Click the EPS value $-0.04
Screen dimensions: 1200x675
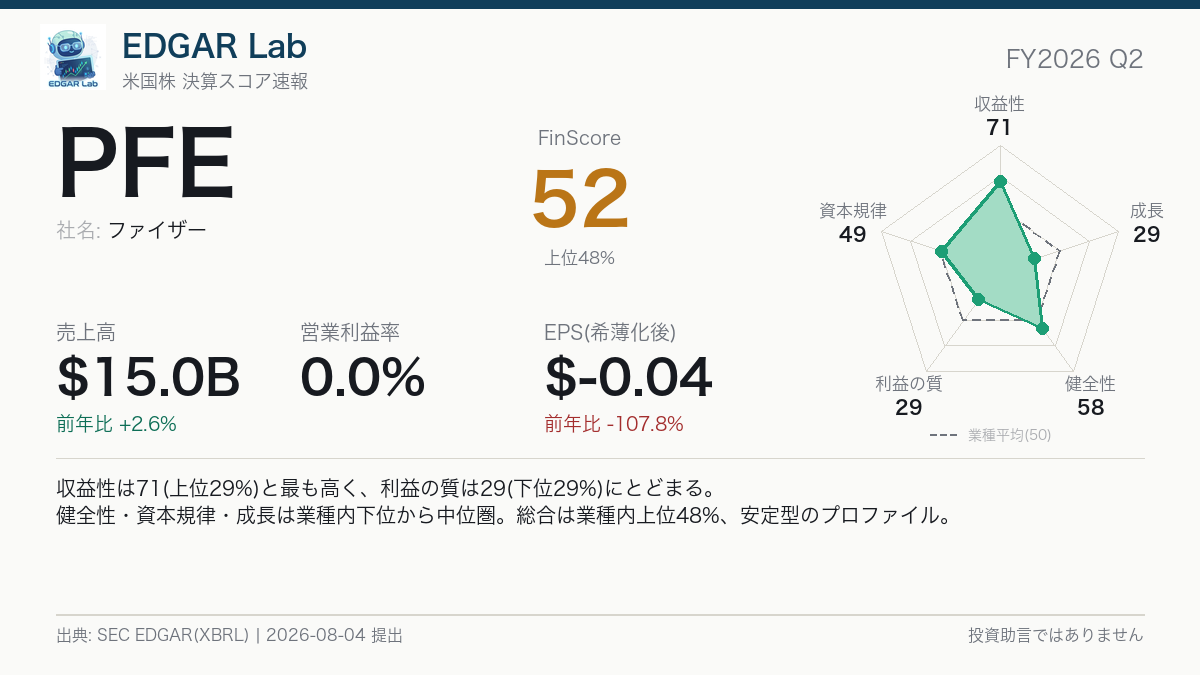(629, 378)
